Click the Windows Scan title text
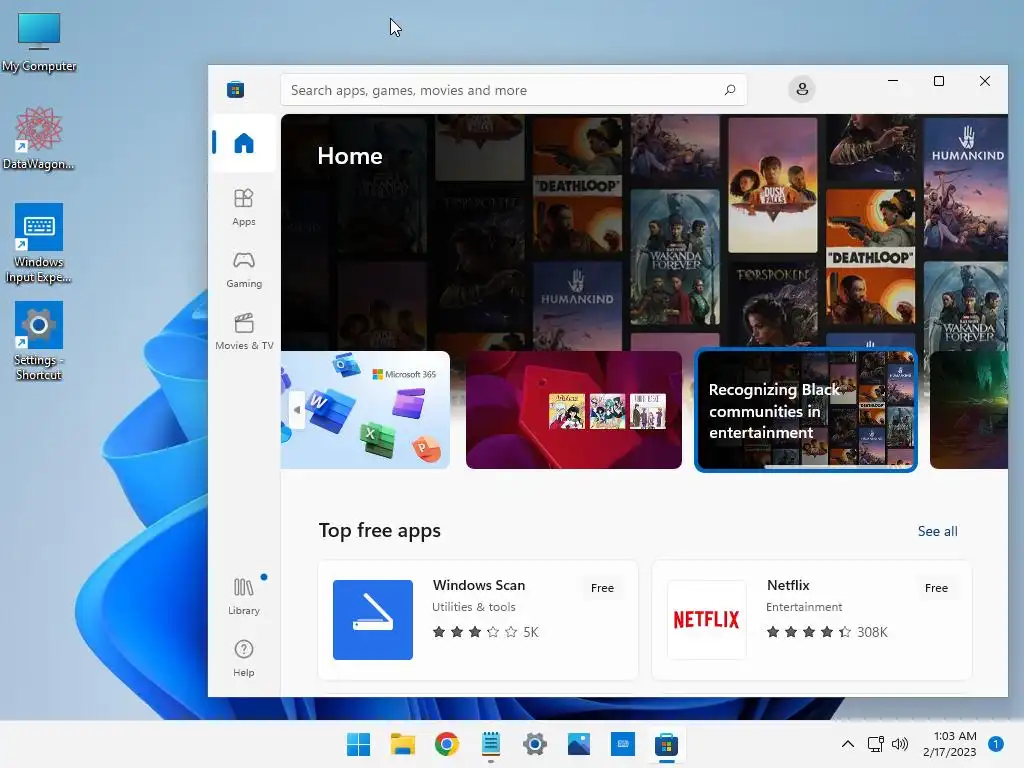The height and width of the screenshot is (768, 1024). point(479,585)
